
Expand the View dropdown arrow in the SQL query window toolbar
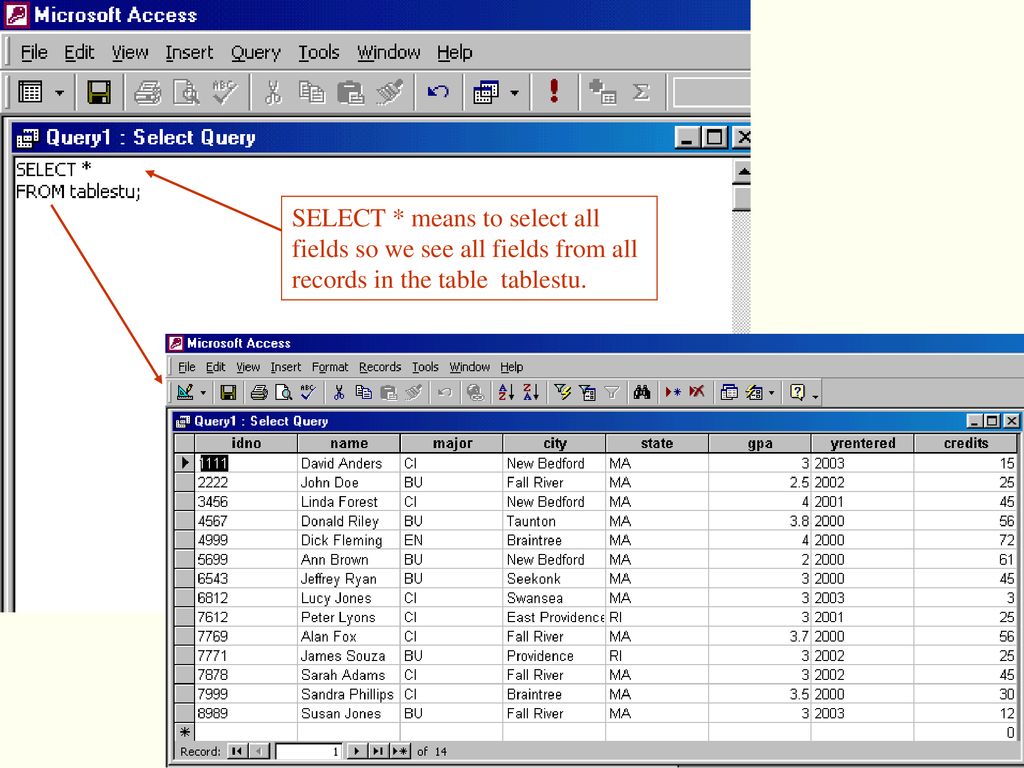(59, 93)
